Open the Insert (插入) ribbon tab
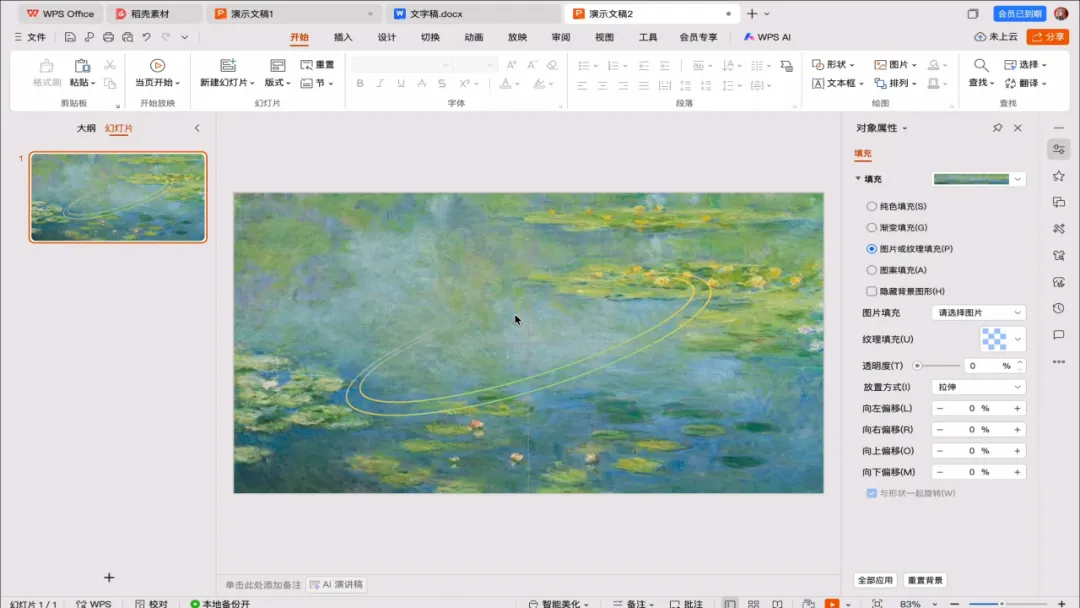Screen dimensions: 1080x608 point(343,37)
